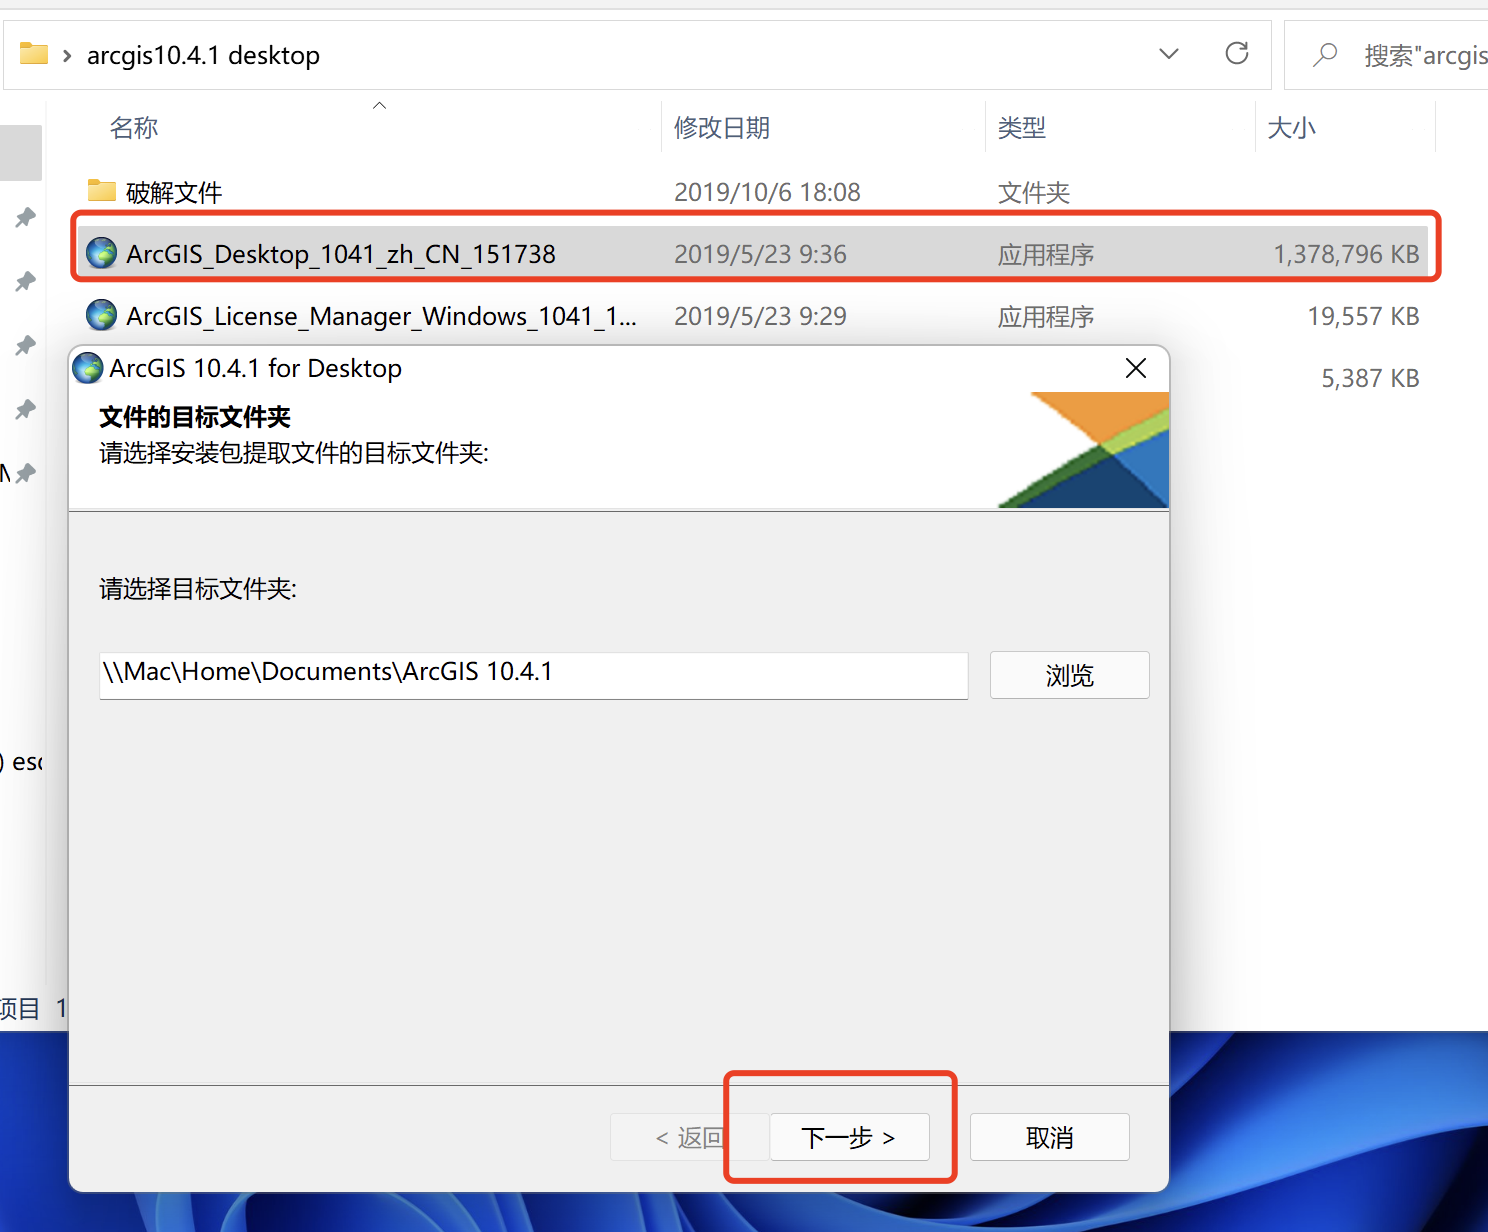Select the ArcGIS_License_Manager_Windows icon
The width and height of the screenshot is (1488, 1232).
pos(101,315)
